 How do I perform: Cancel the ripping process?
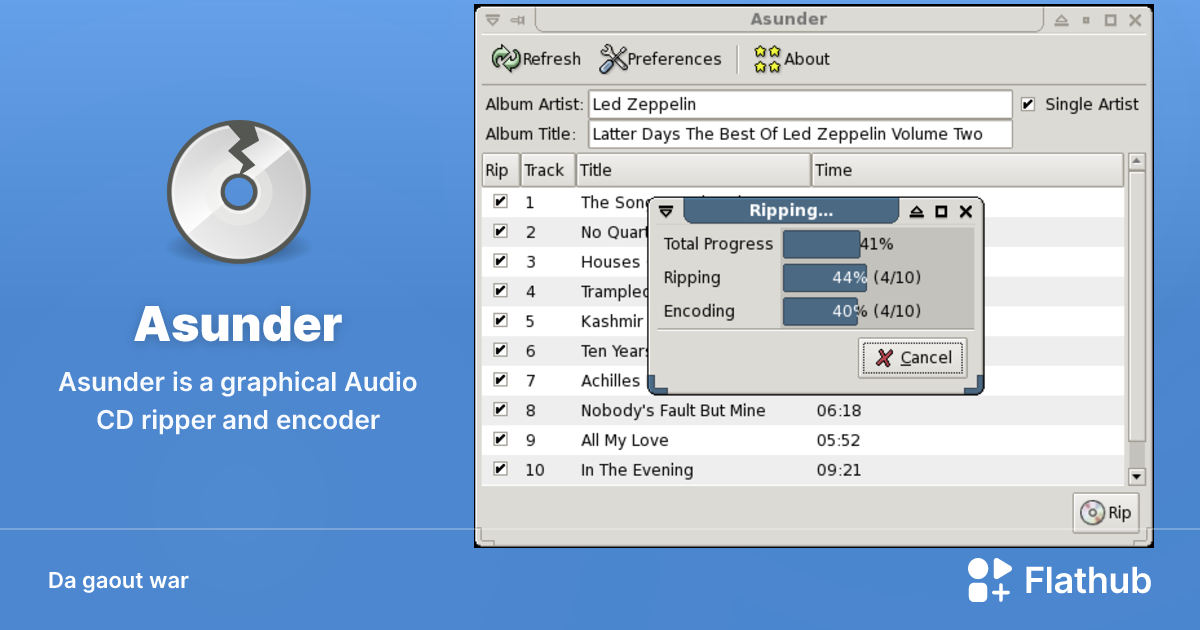point(912,357)
